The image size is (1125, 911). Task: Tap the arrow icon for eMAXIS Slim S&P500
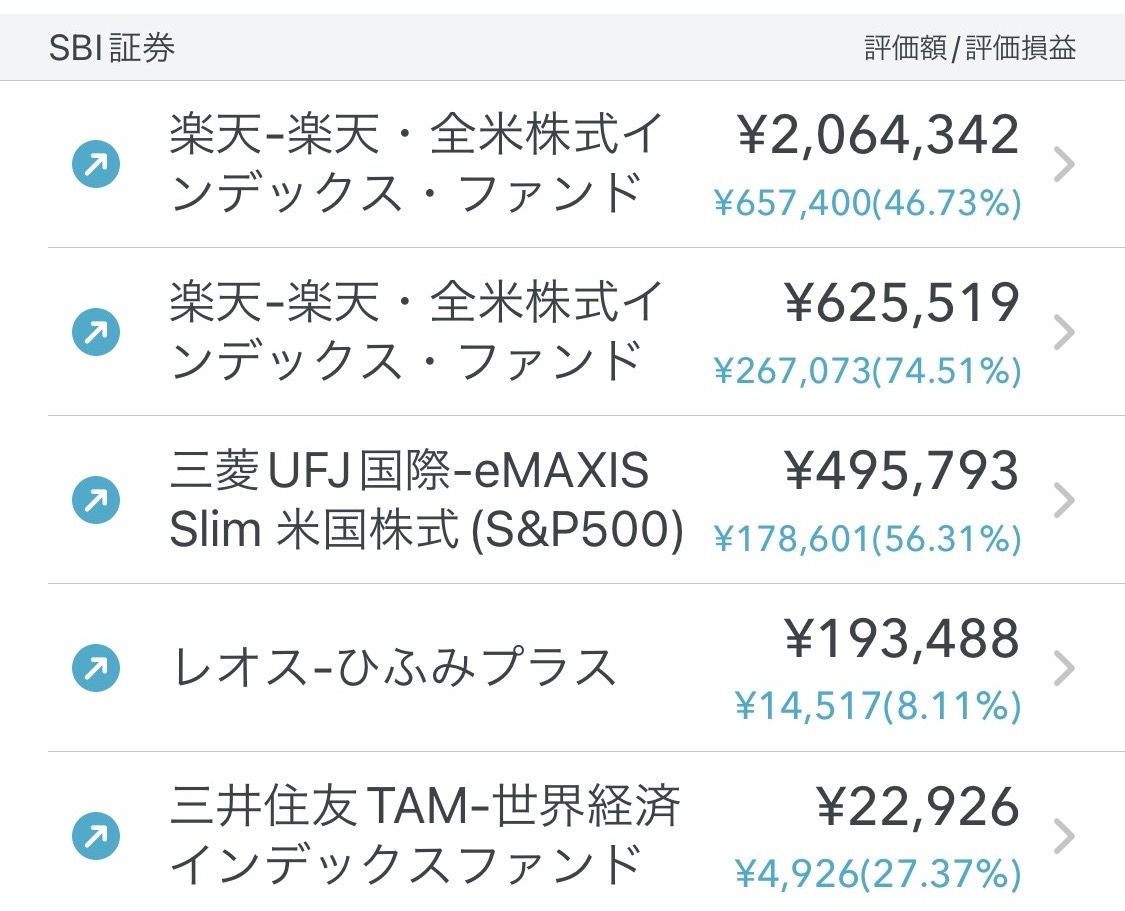click(96, 500)
